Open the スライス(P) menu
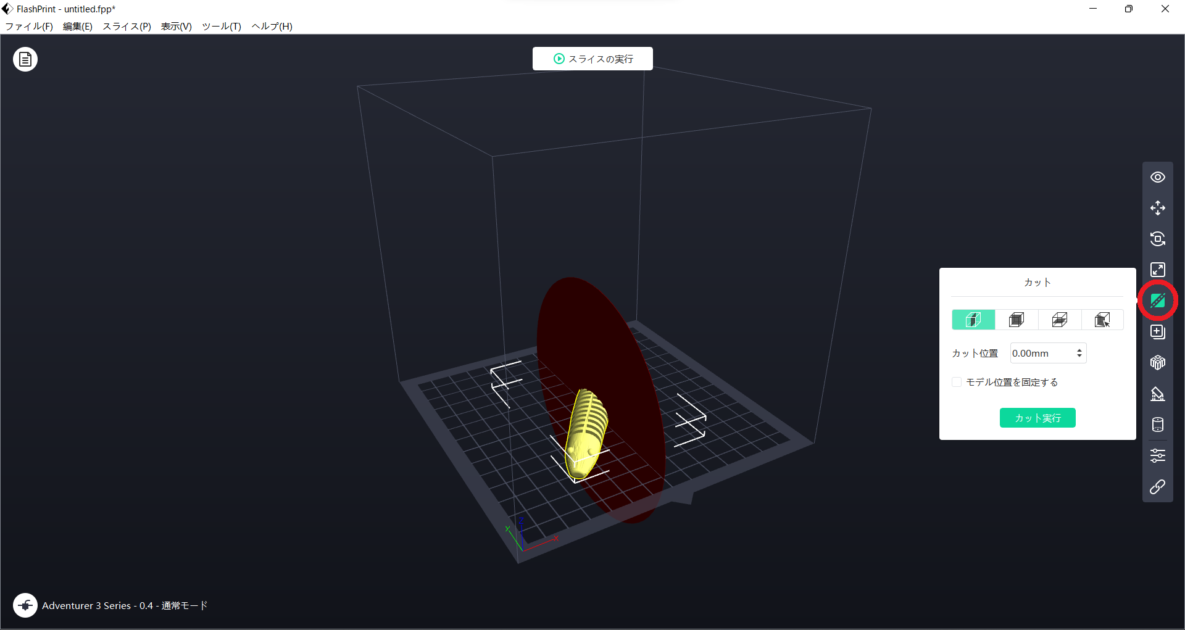Viewport: 1185px width, 630px height. (x=126, y=26)
